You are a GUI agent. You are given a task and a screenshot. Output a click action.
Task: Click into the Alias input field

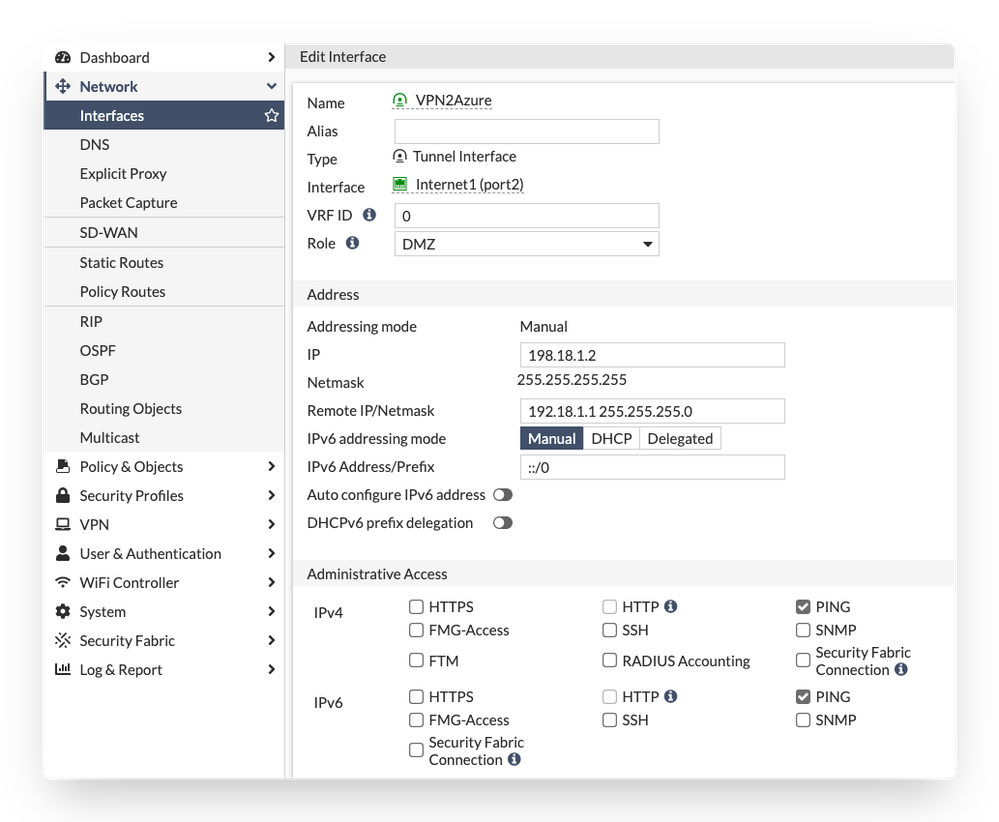click(x=526, y=131)
